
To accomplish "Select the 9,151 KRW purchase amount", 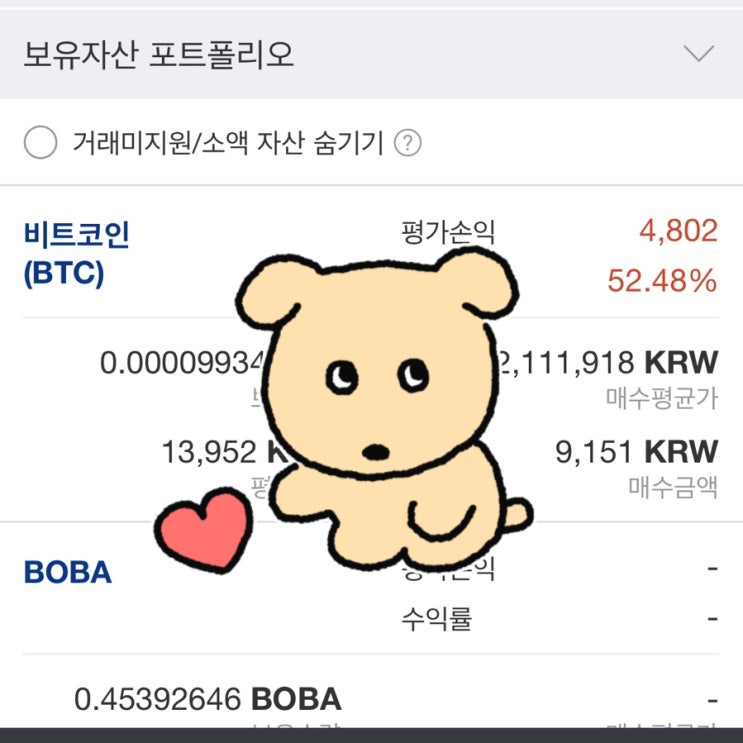I will [636, 452].
